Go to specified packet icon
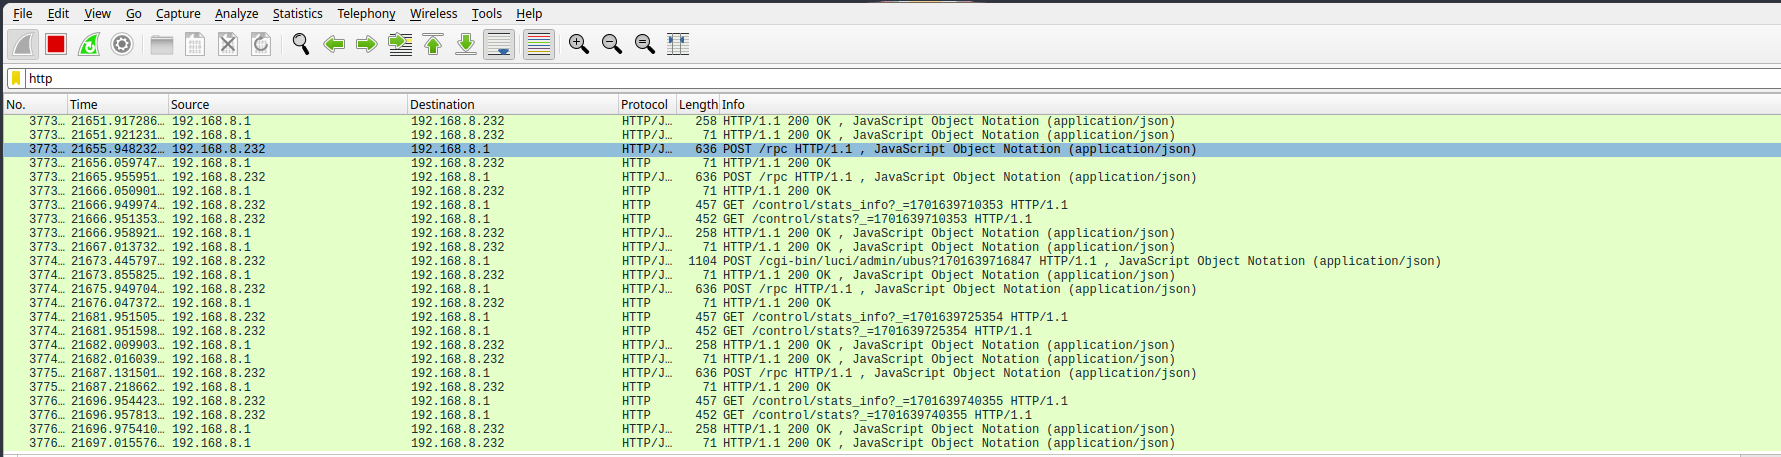Screen dimensions: 1781x457 400,44
